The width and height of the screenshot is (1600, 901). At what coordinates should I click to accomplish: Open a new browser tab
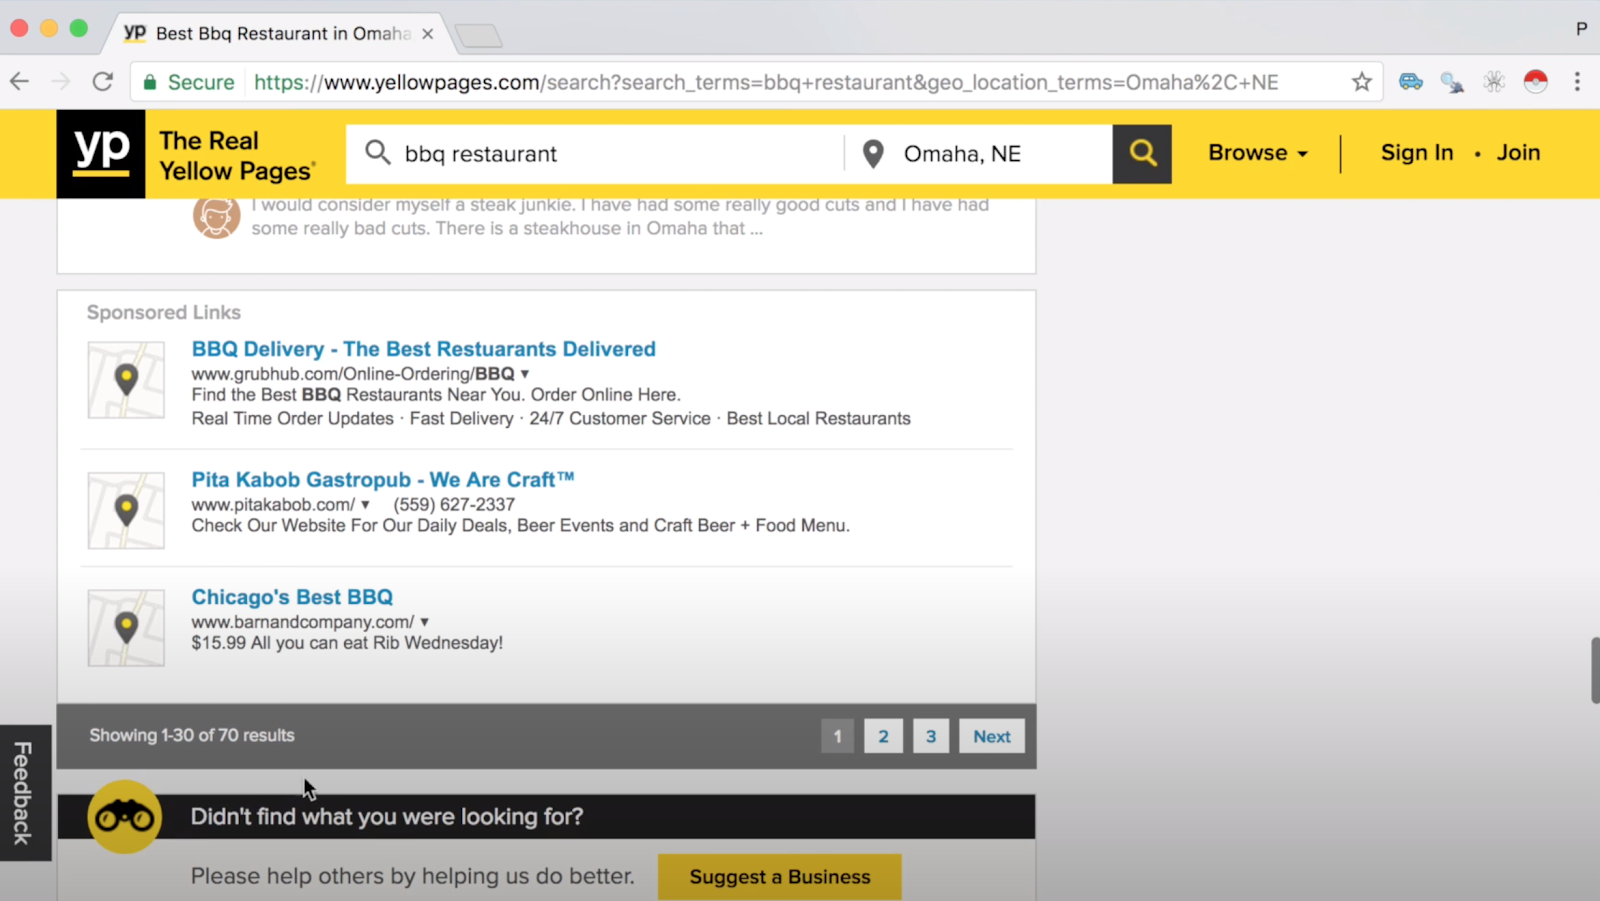(479, 36)
